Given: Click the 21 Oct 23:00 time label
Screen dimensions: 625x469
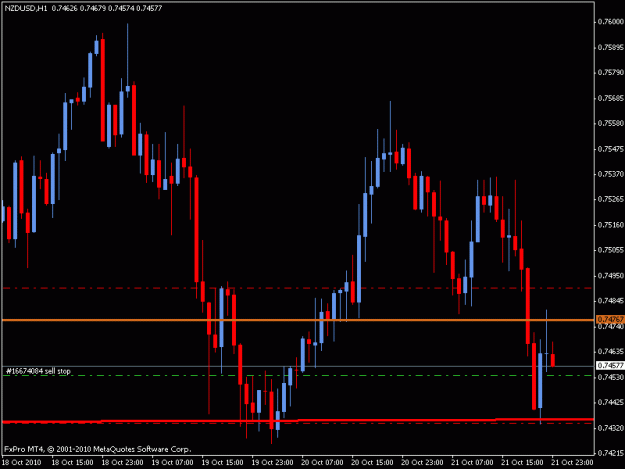Looking at the screenshot, I should 572,463.
